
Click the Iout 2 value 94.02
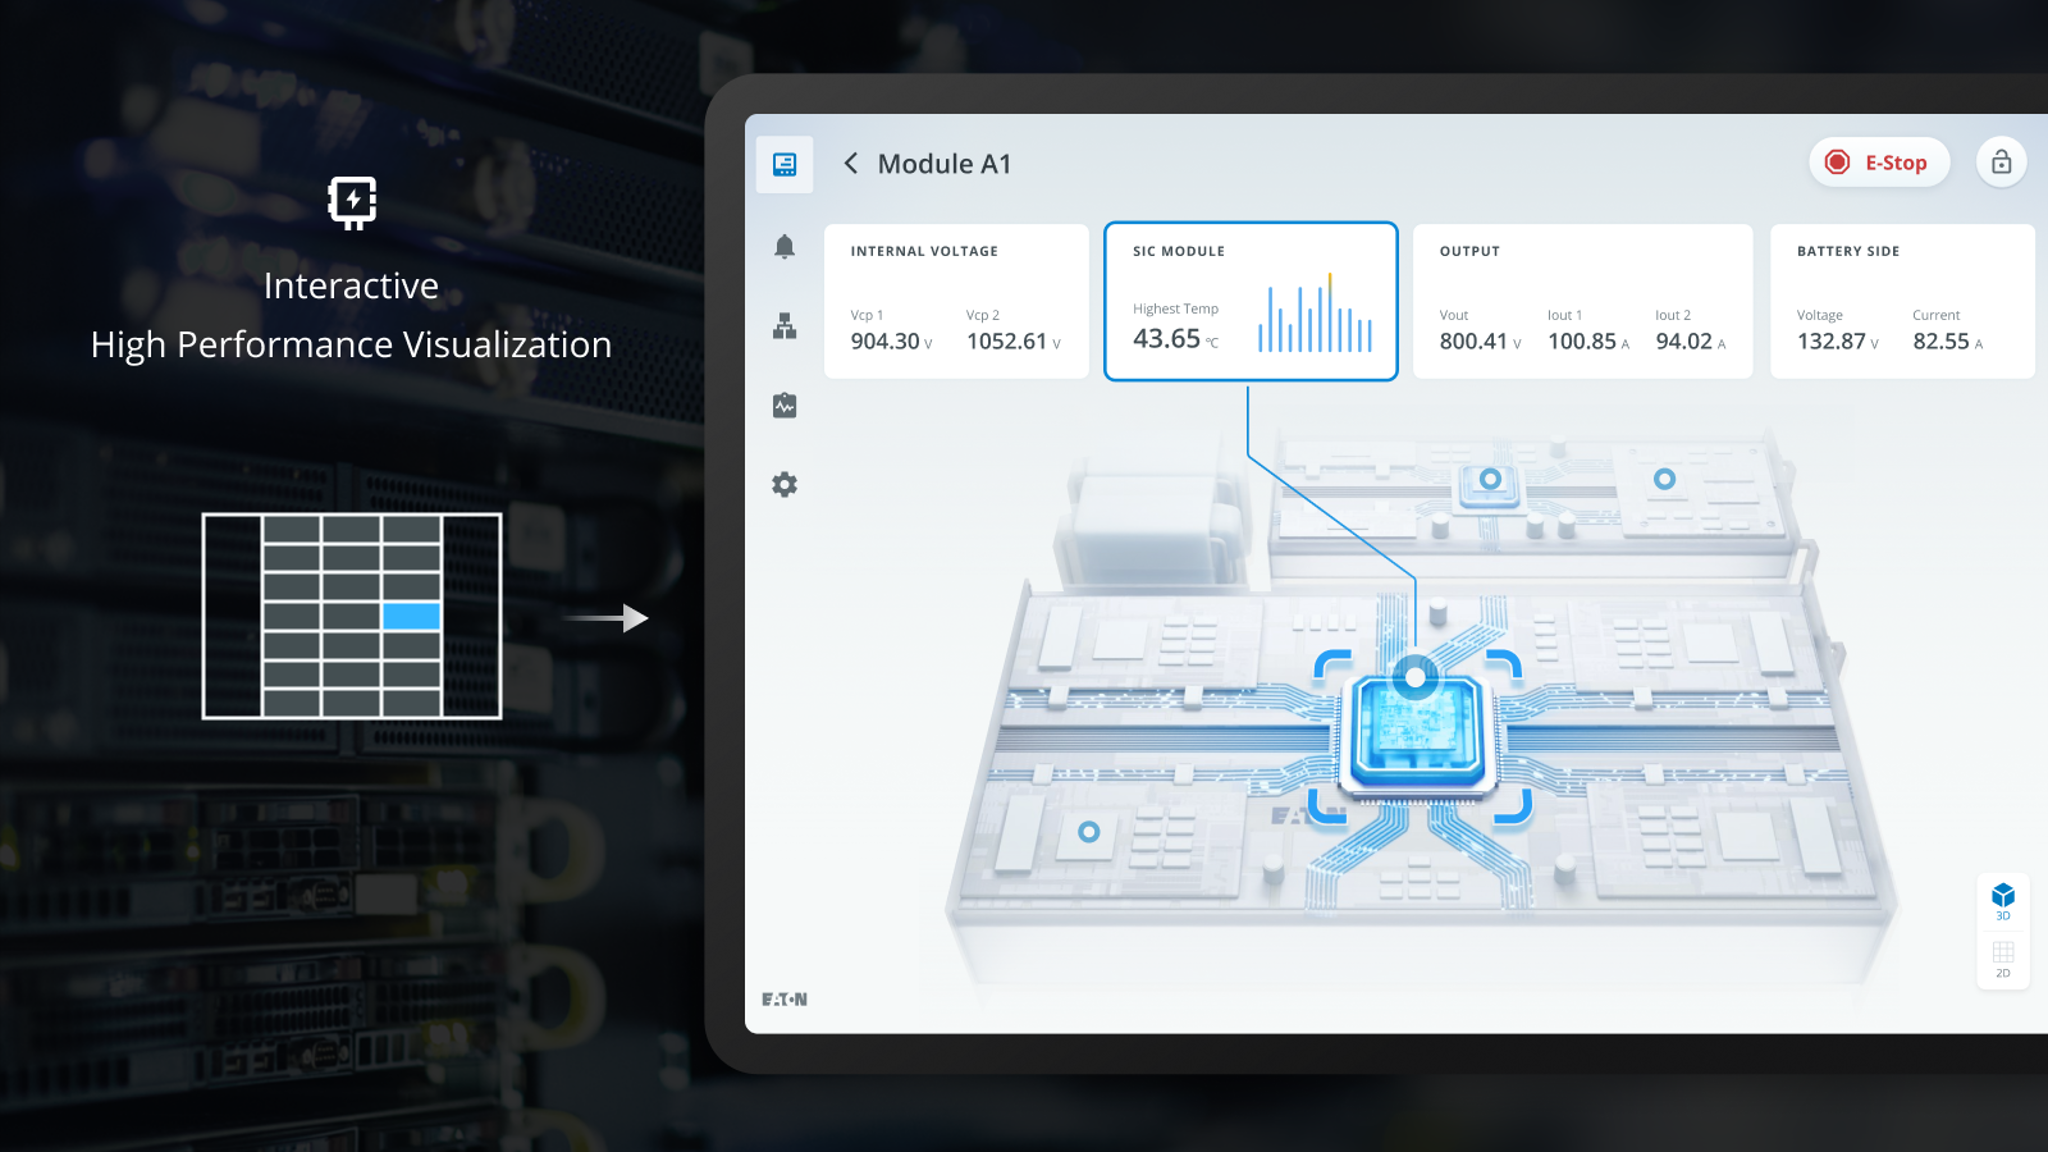click(x=1684, y=341)
